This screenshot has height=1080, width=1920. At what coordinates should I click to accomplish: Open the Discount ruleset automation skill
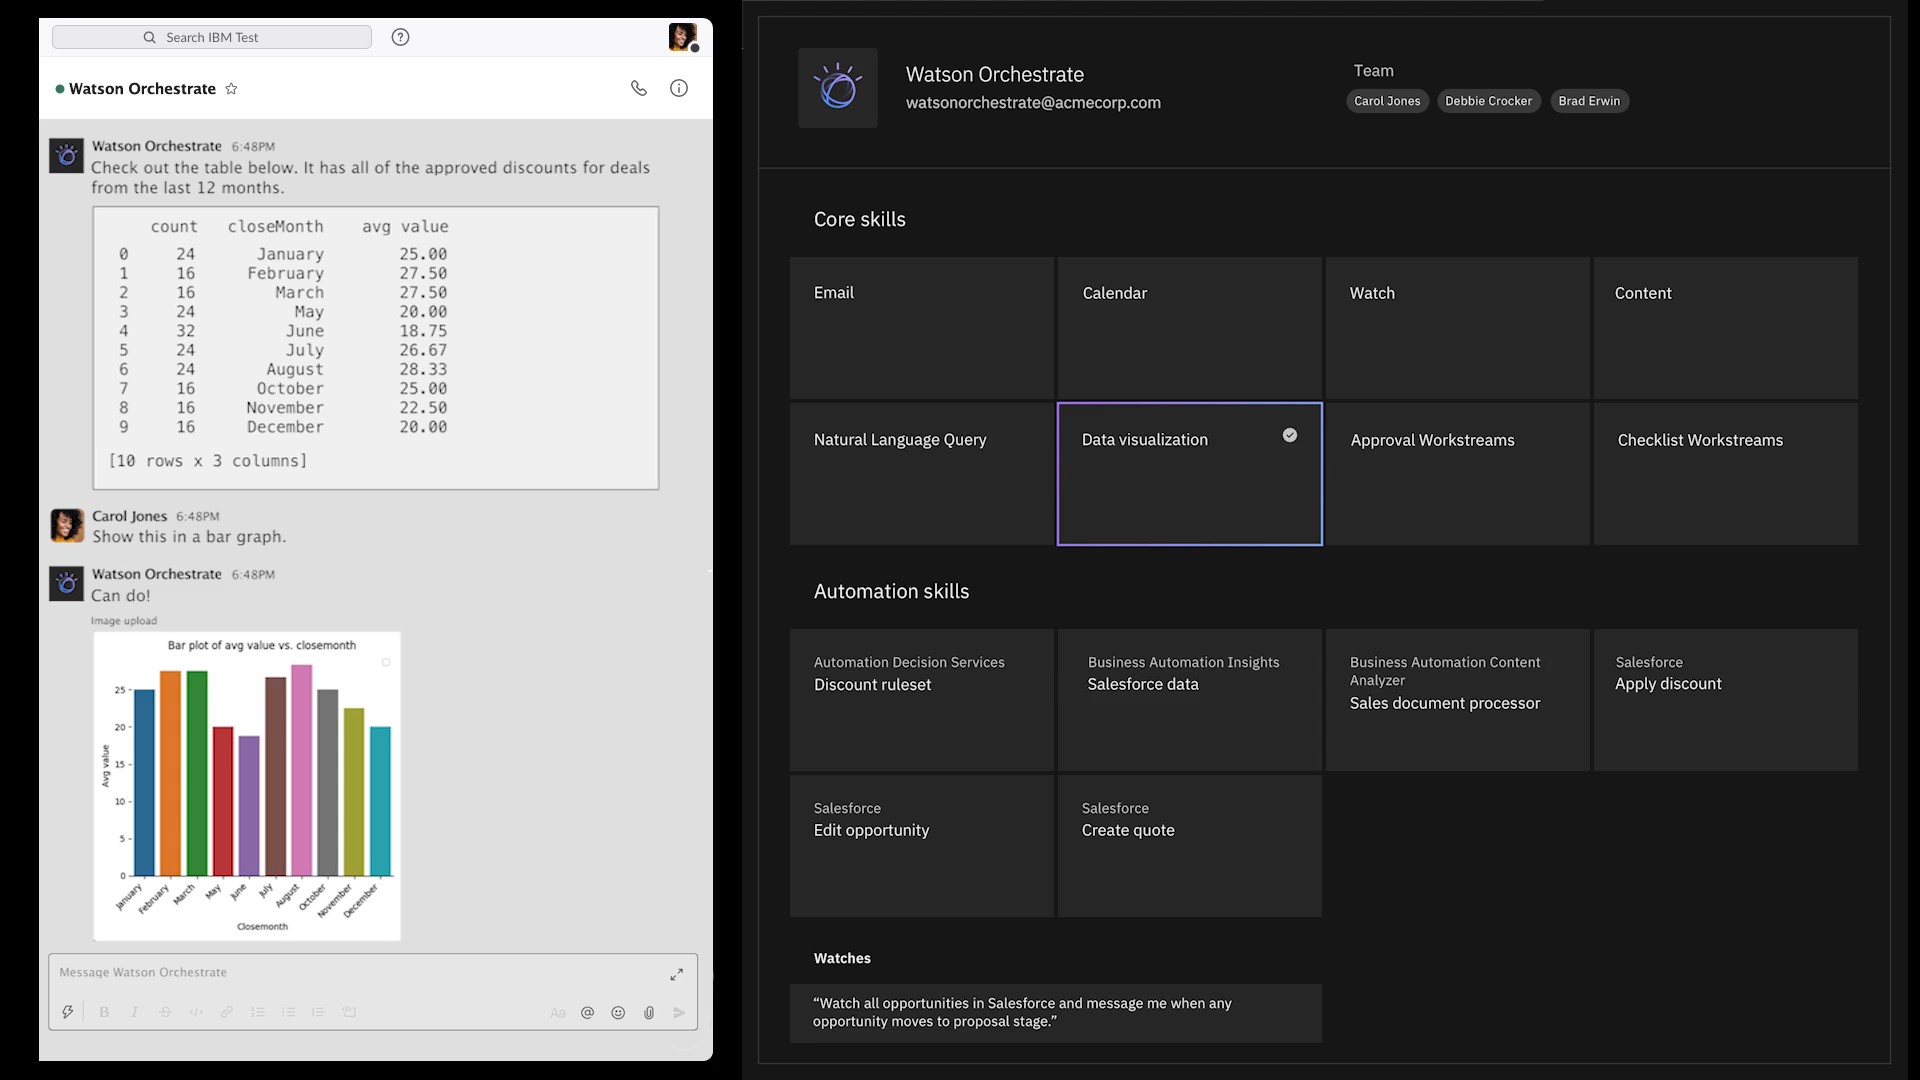coord(922,700)
